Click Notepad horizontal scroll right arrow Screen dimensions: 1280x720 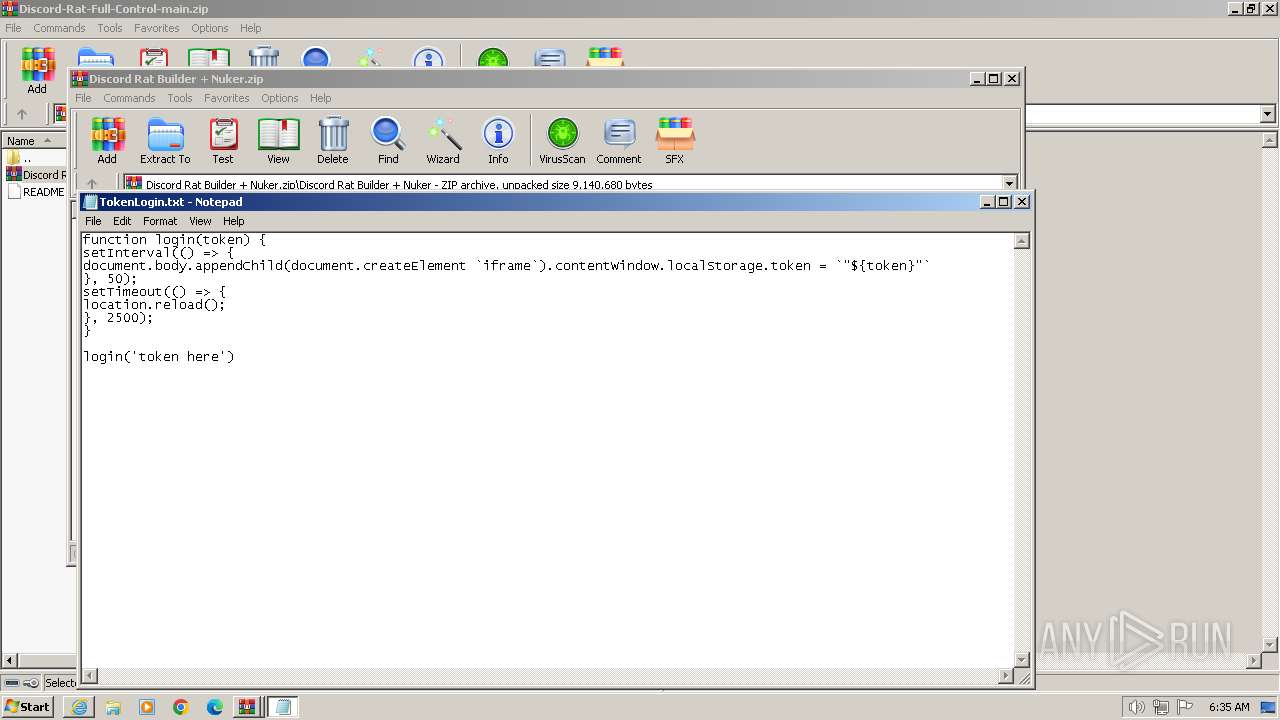[x=1006, y=677]
